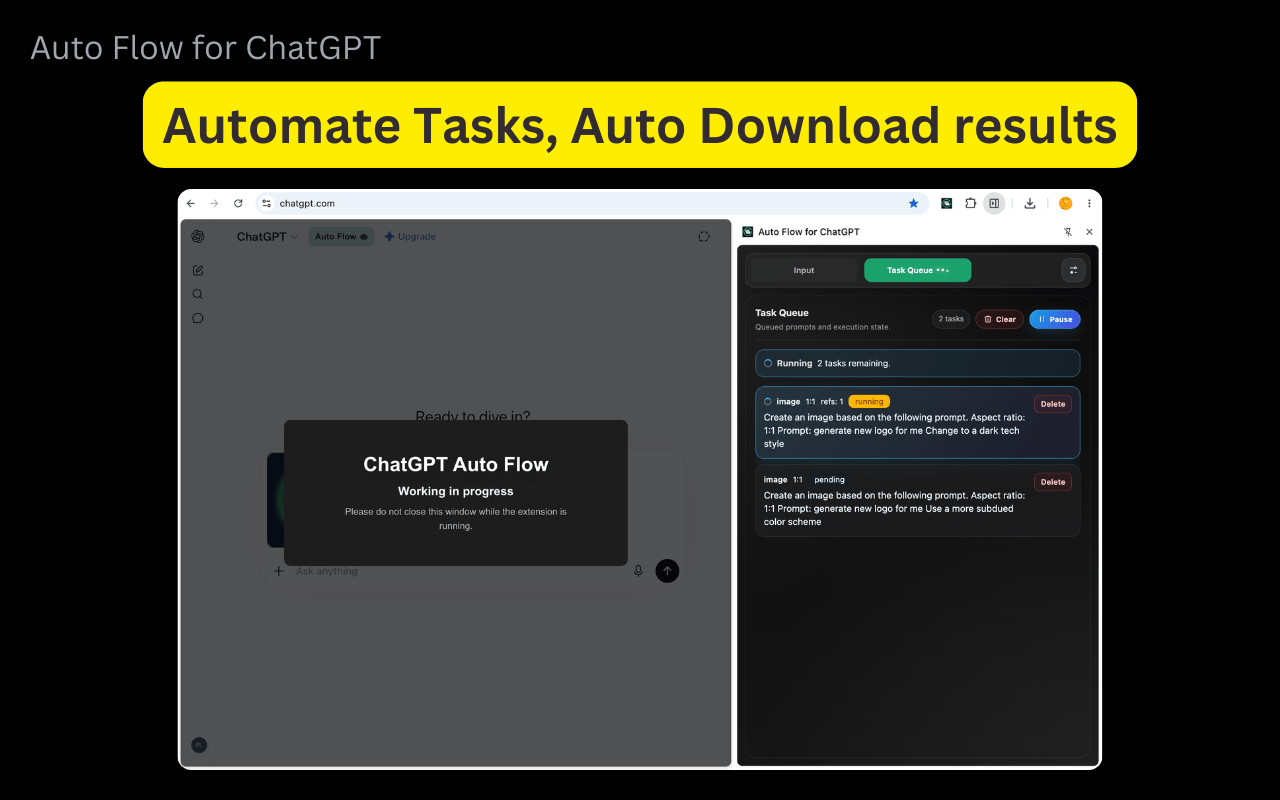This screenshot has width=1280, height=800.
Task: Clear the task queue
Action: coord(999,319)
